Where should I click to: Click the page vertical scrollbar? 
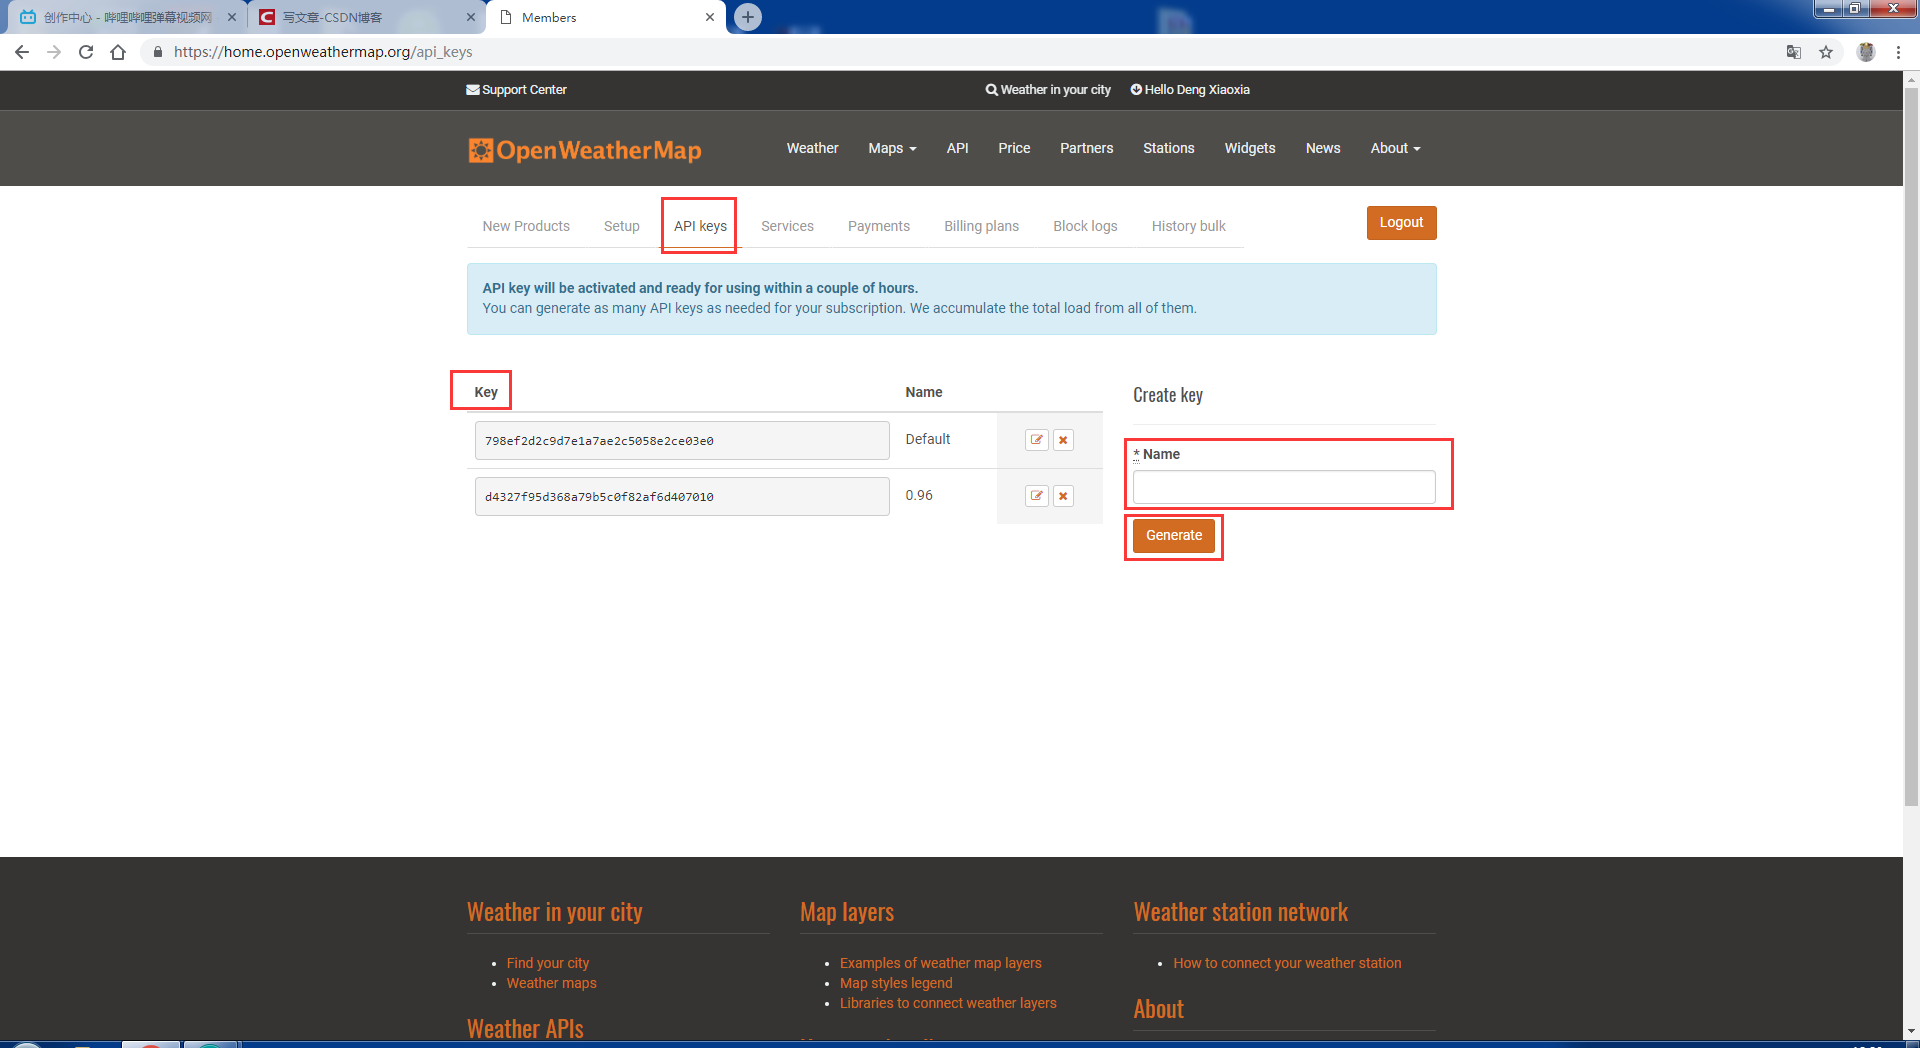(1911, 448)
